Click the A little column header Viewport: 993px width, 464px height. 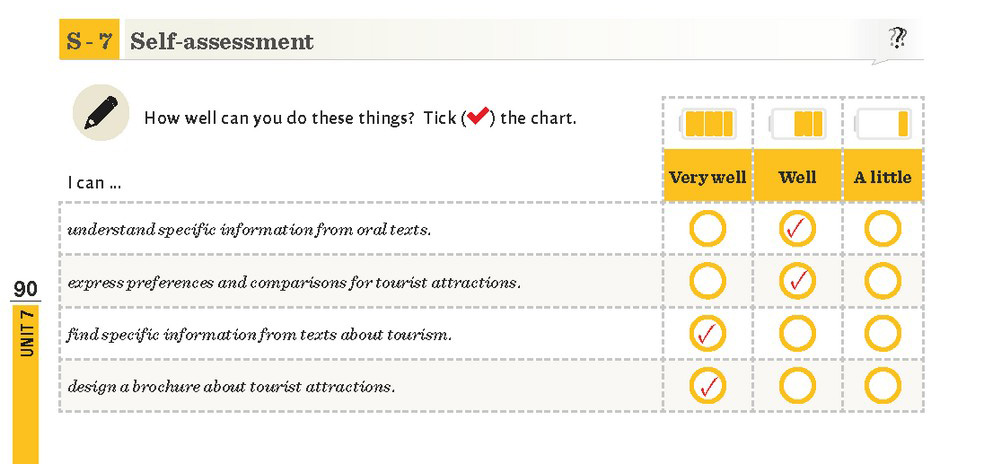[x=883, y=176]
